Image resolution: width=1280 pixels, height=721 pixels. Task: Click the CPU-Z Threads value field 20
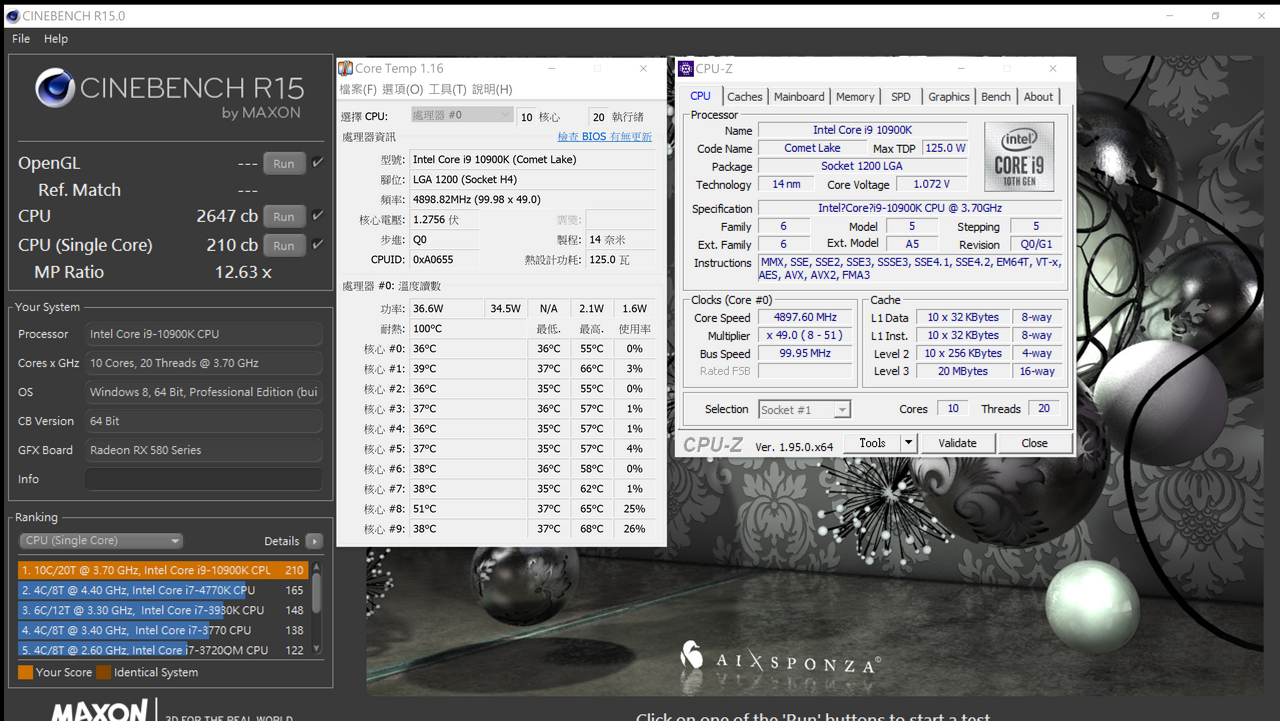(1044, 408)
